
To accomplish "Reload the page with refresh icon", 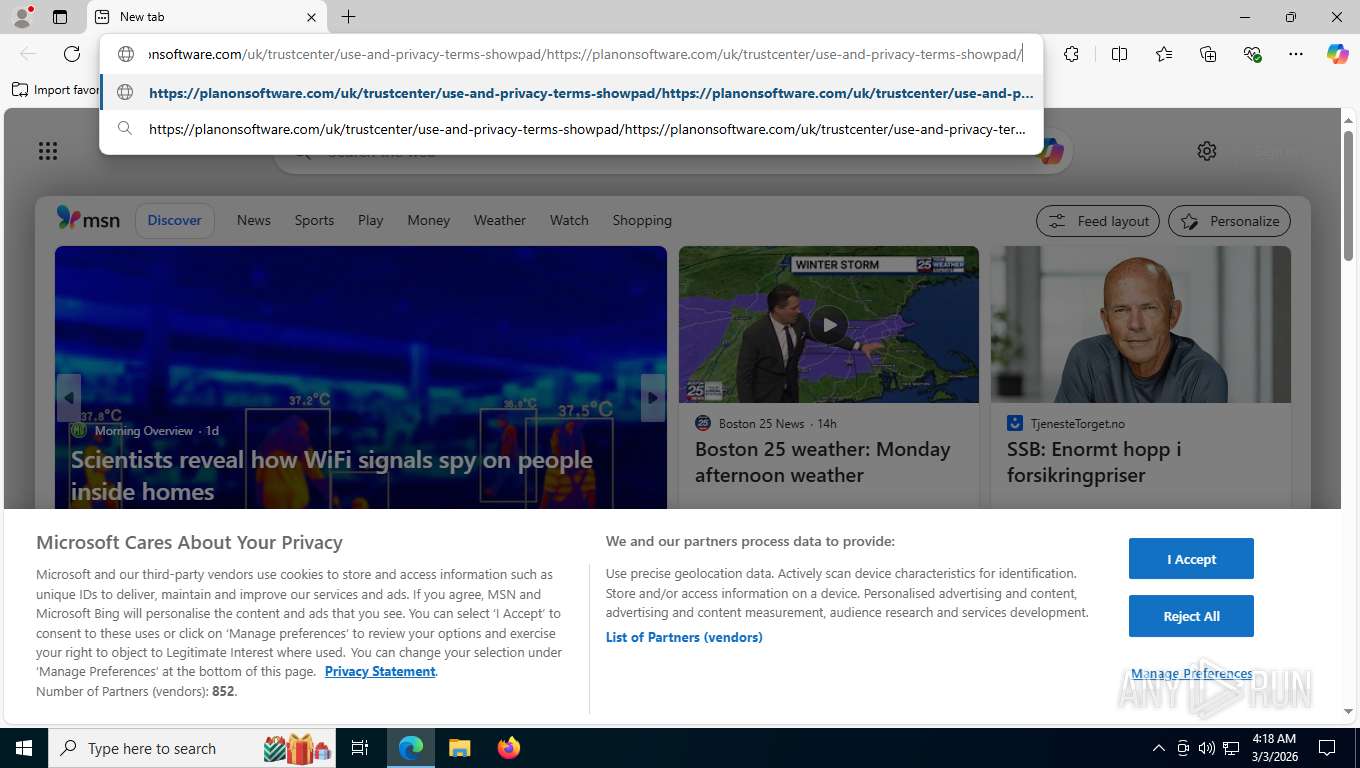I will 72,54.
